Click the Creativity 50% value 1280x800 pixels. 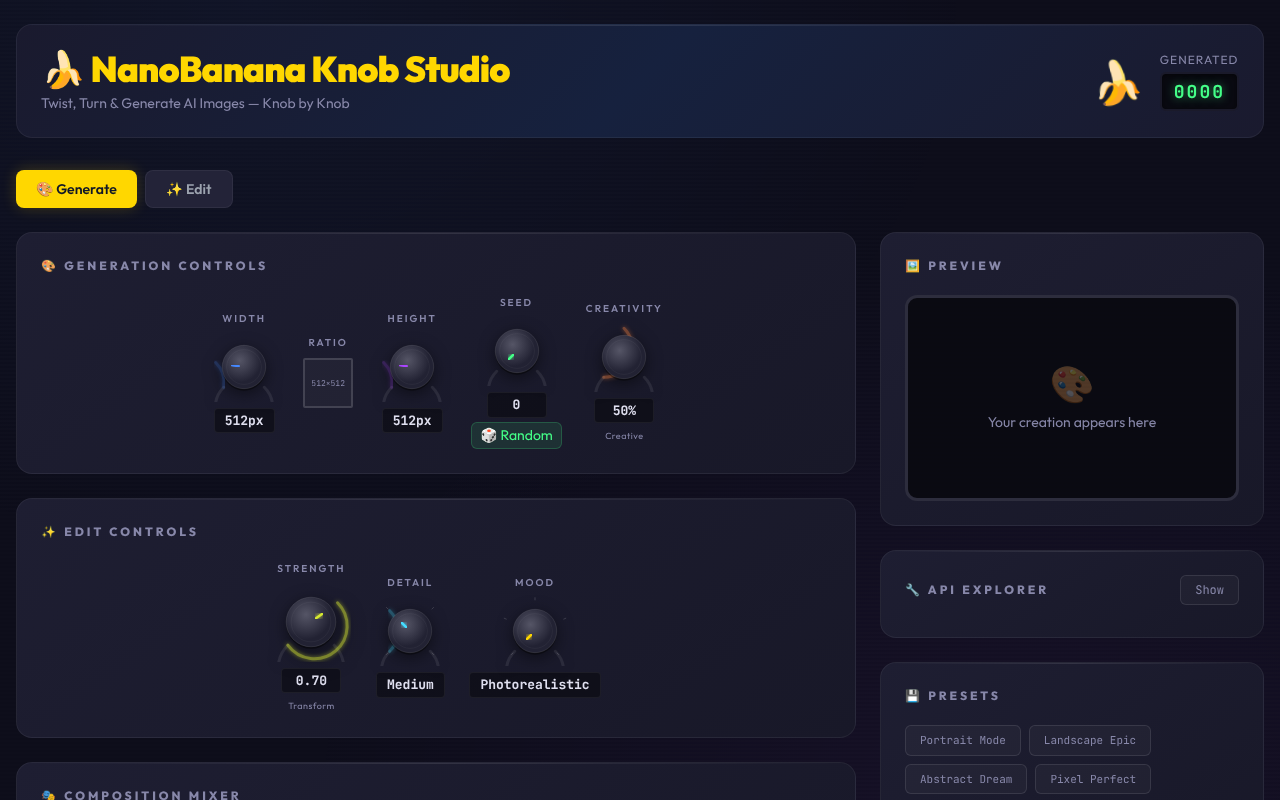point(624,411)
